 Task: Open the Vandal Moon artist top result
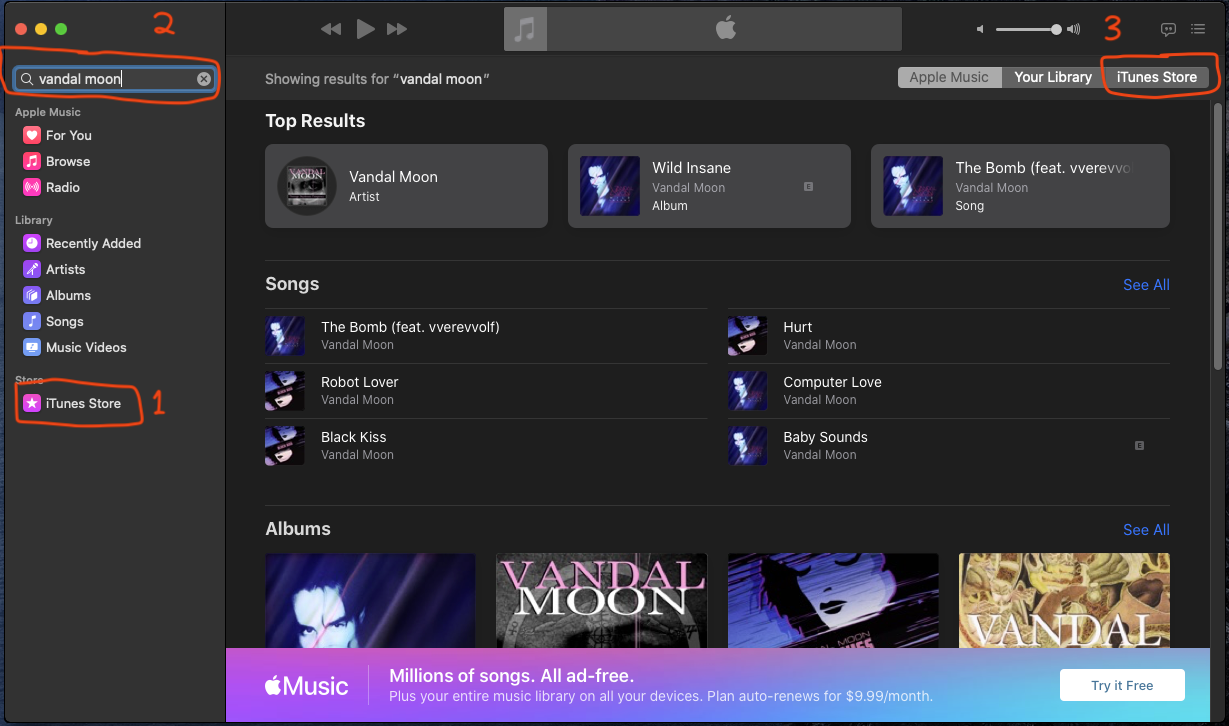click(x=406, y=186)
